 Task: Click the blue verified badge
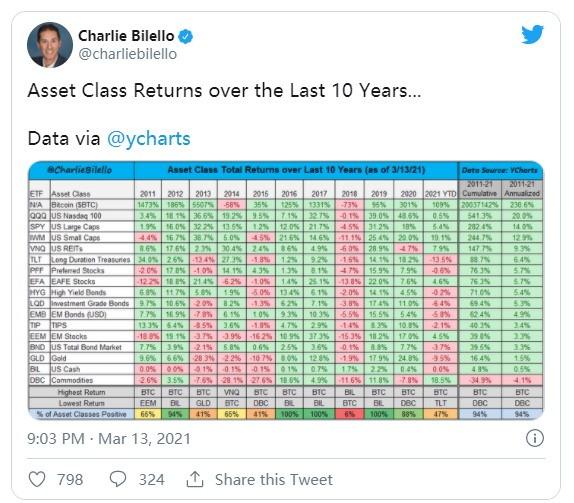185,37
